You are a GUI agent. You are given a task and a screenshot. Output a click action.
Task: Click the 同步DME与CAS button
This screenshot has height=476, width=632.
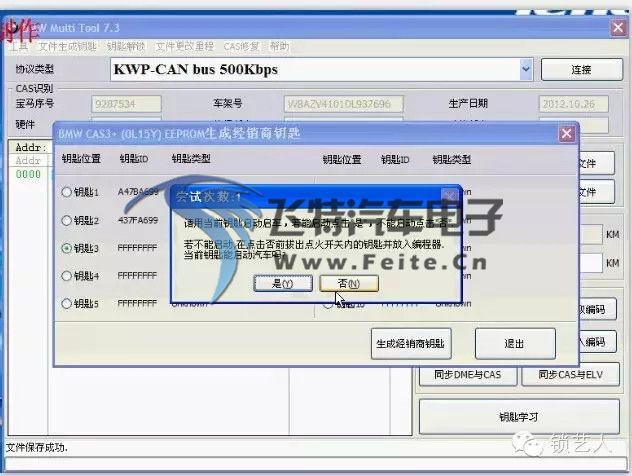468,375
